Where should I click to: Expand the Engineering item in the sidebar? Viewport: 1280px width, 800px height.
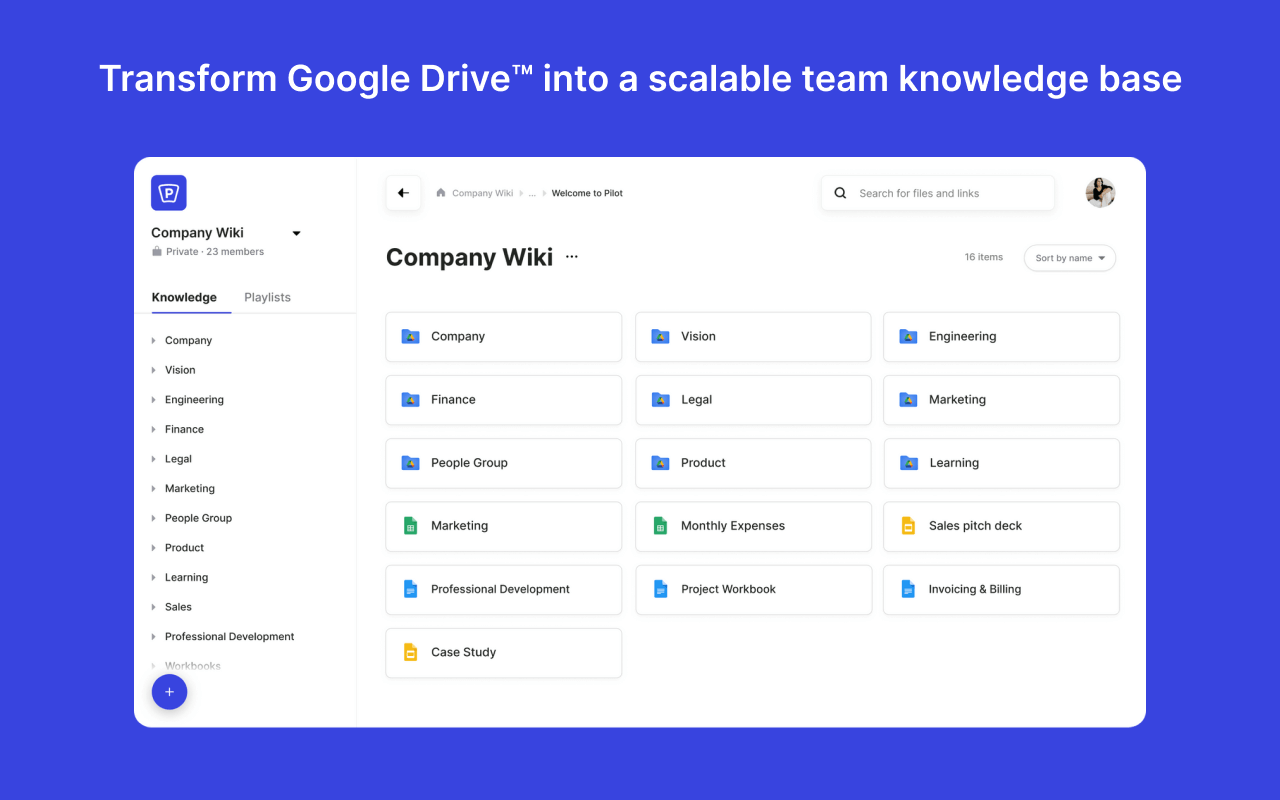(153, 399)
